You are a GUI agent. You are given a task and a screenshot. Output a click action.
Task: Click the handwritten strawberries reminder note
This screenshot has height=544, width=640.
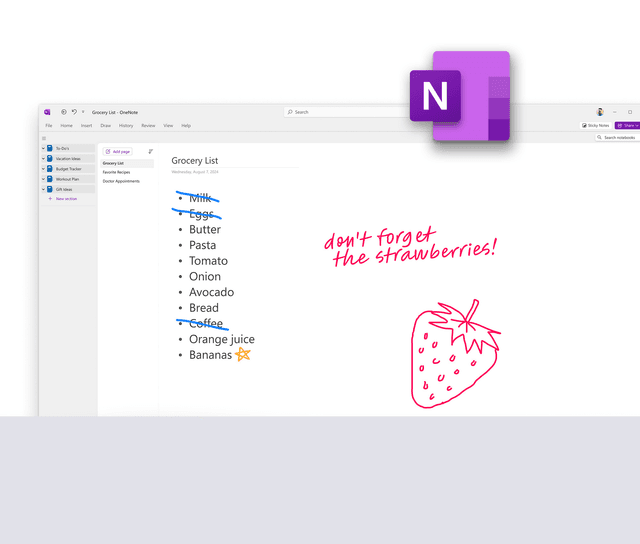411,247
